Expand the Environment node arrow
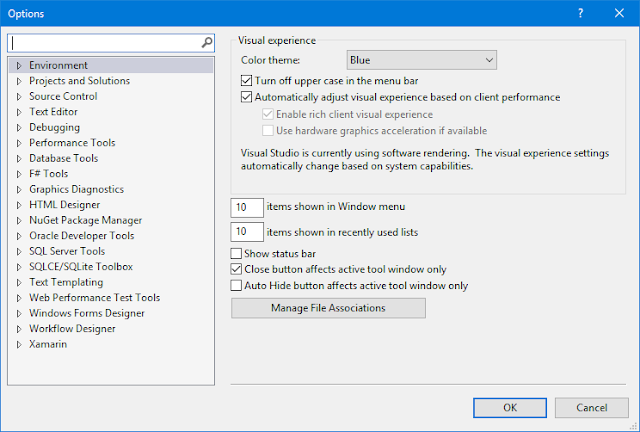The image size is (640, 432). click(x=19, y=65)
